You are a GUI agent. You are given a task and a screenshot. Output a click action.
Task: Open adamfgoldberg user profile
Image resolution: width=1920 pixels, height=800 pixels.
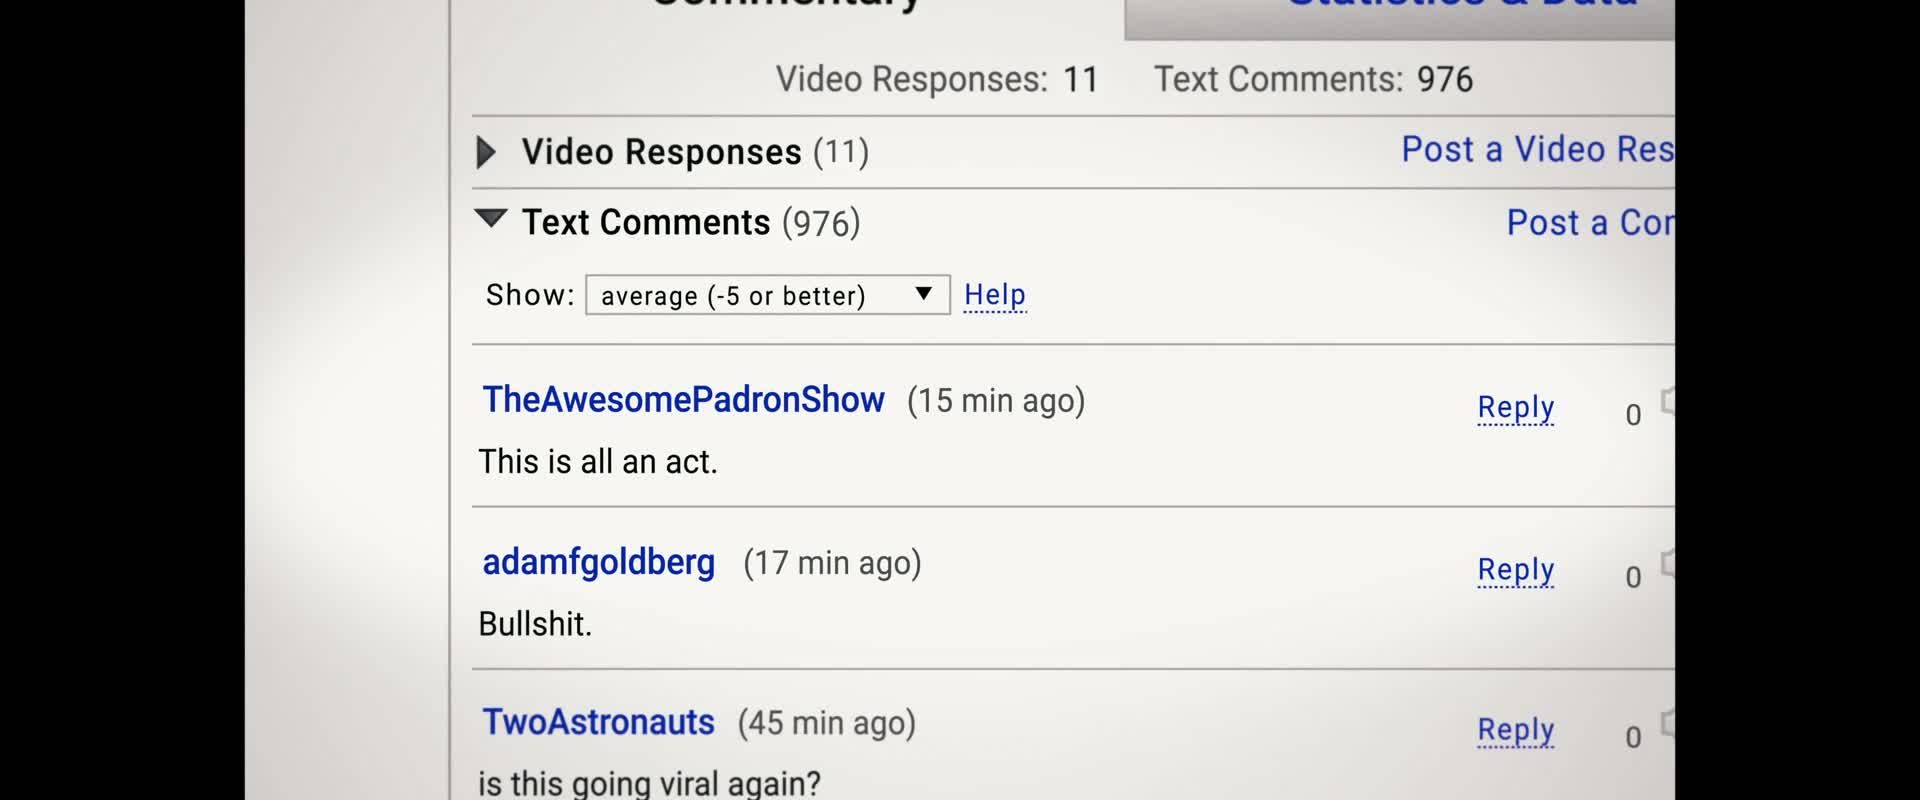598,563
